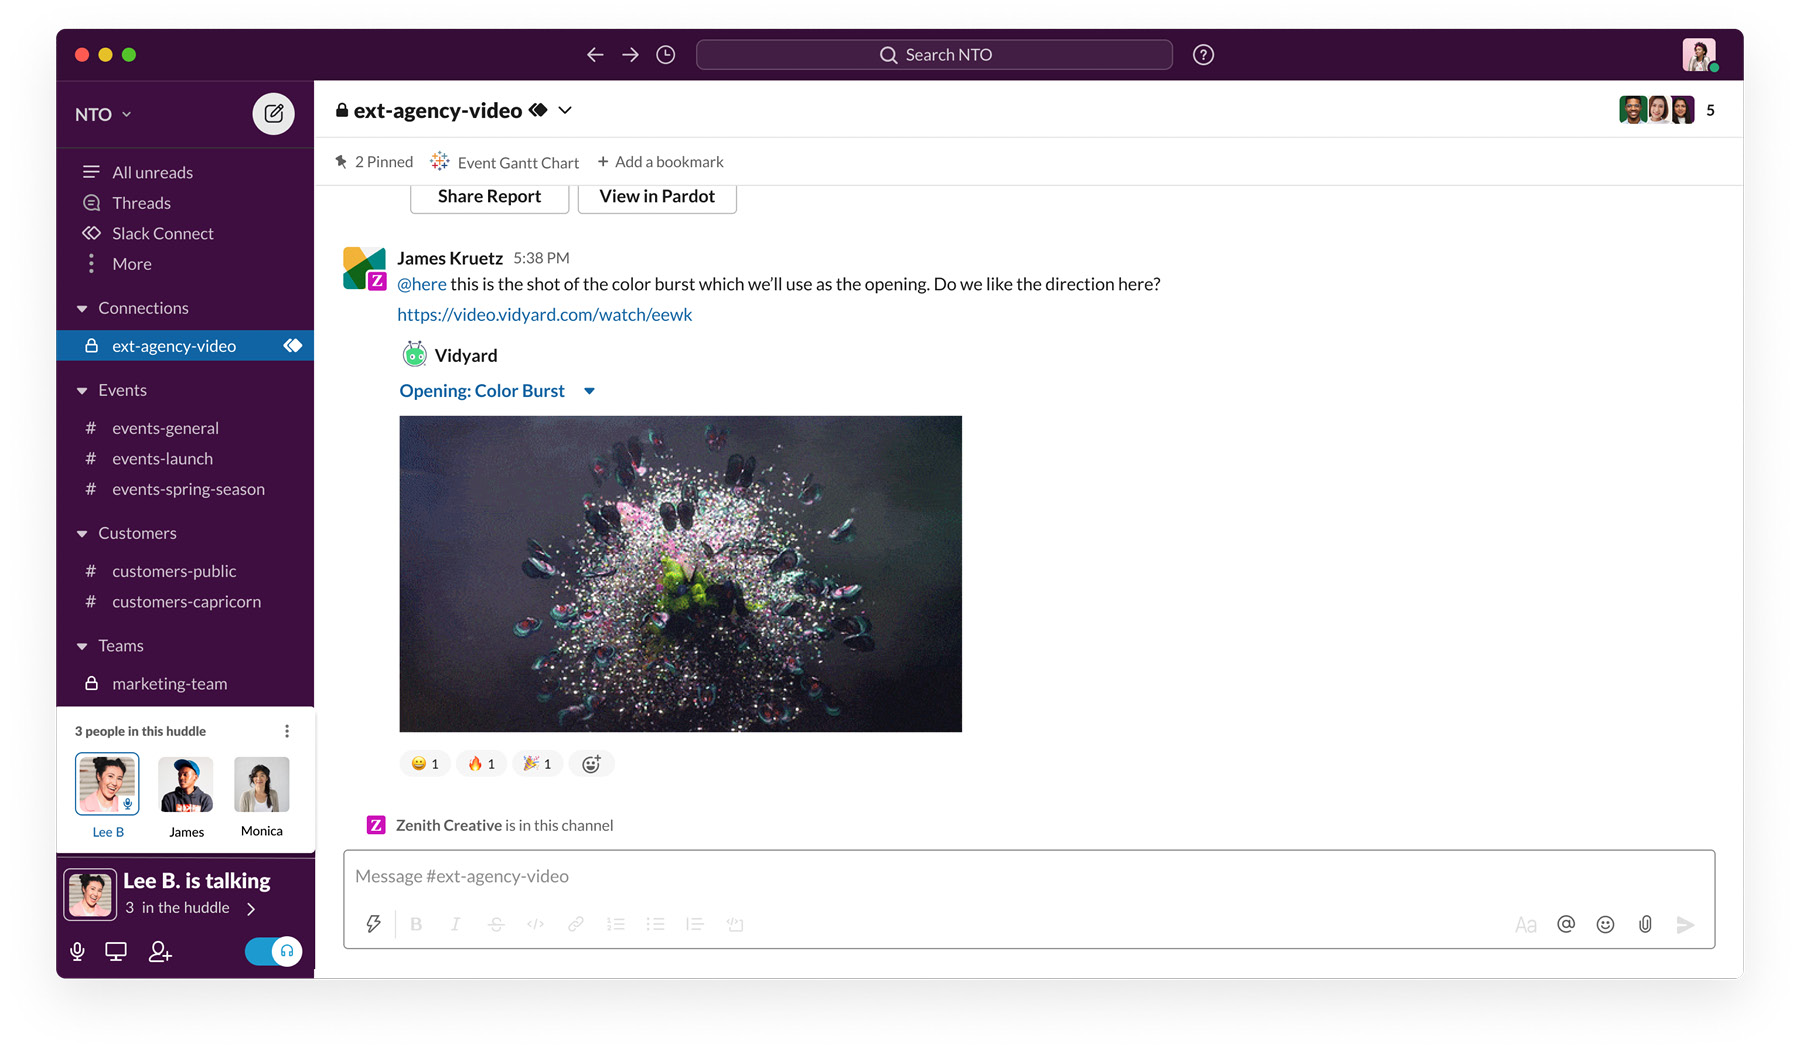The image size is (1800, 1050).
Task: Toggle the smiley face reaction
Action: tap(425, 764)
